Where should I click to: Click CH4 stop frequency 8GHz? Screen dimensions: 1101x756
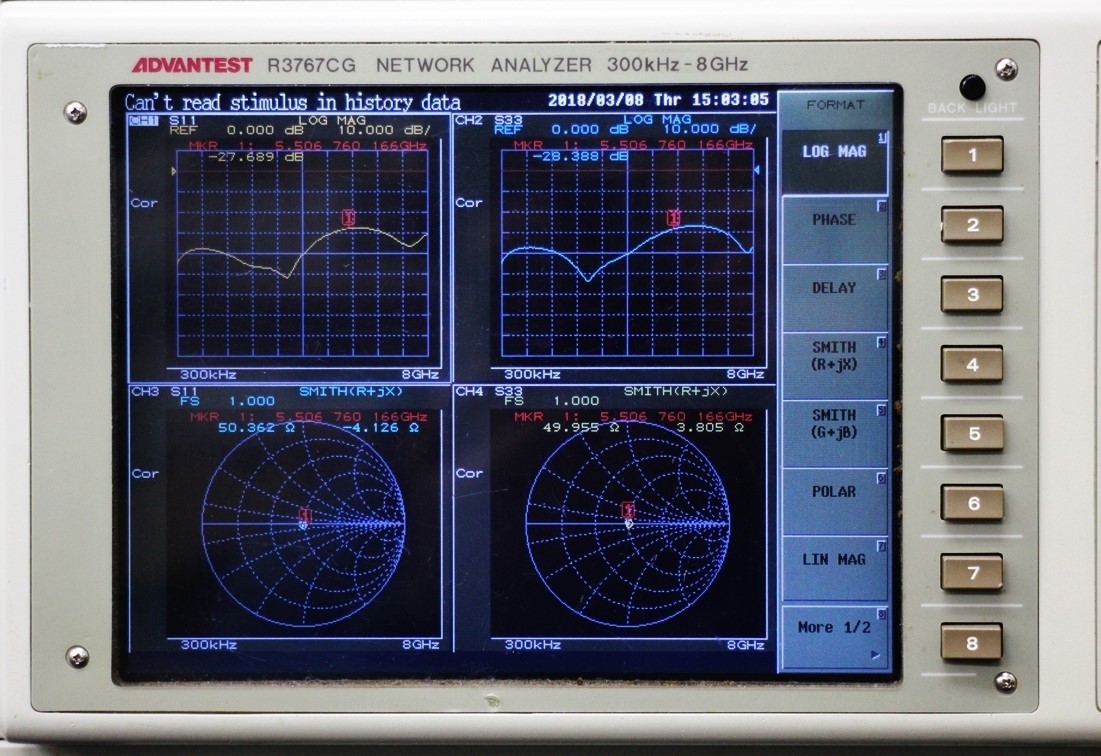point(745,644)
